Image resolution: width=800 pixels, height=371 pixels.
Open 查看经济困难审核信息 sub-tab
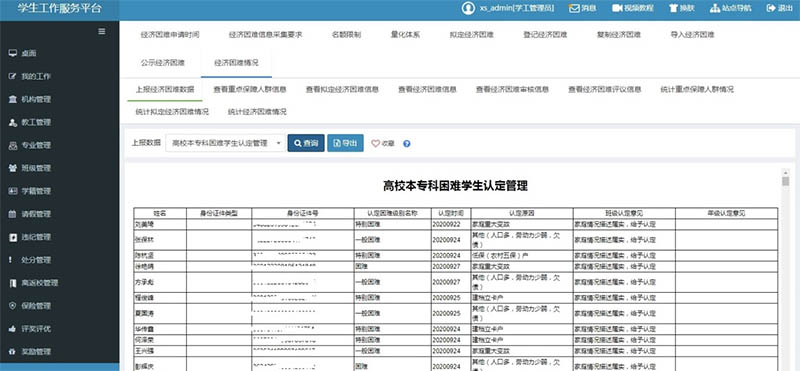pyautogui.click(x=512, y=89)
